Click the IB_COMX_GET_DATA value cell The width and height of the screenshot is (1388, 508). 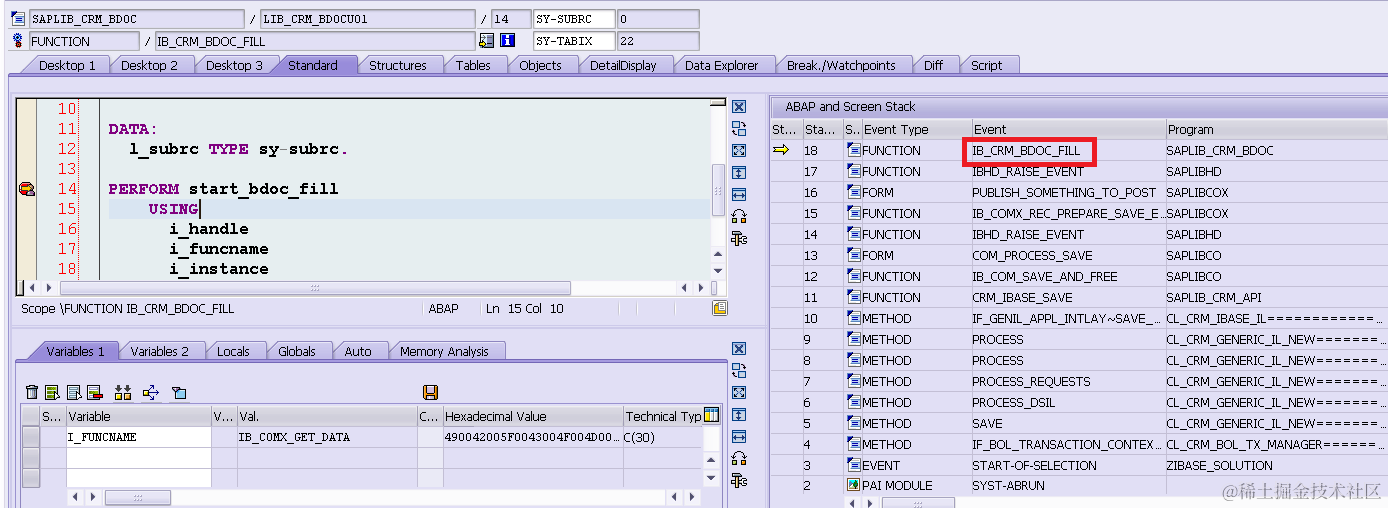click(326, 437)
